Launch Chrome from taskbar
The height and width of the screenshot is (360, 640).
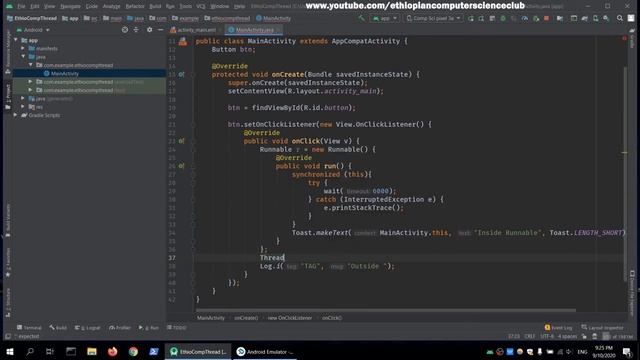[133, 351]
